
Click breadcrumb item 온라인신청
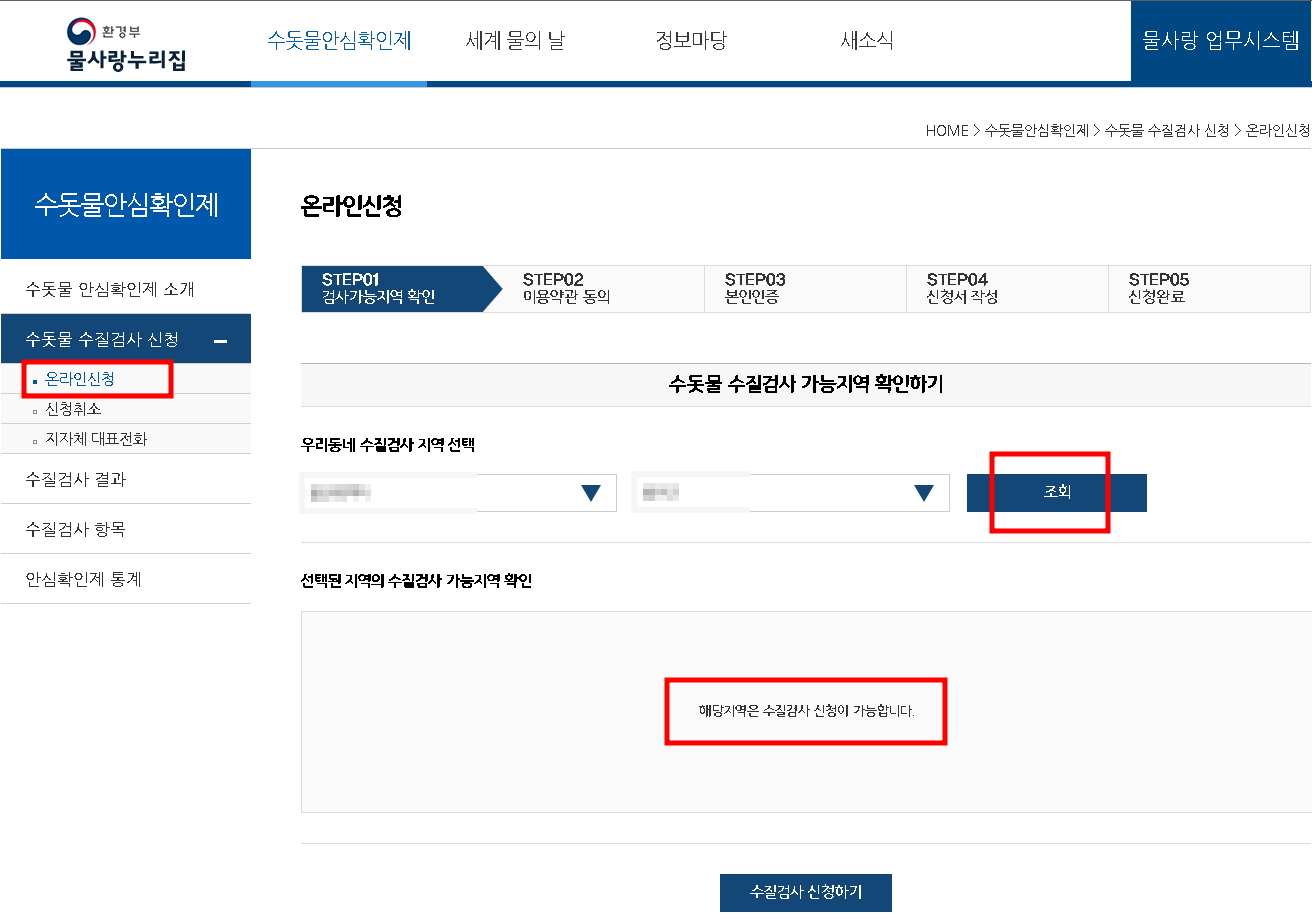(x=1278, y=130)
